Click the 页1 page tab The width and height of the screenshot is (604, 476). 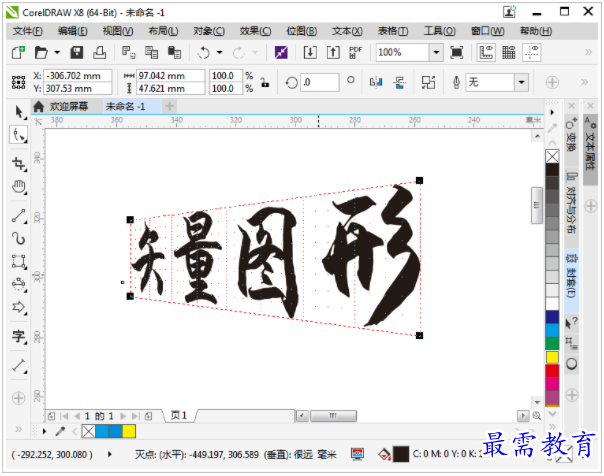click(179, 416)
